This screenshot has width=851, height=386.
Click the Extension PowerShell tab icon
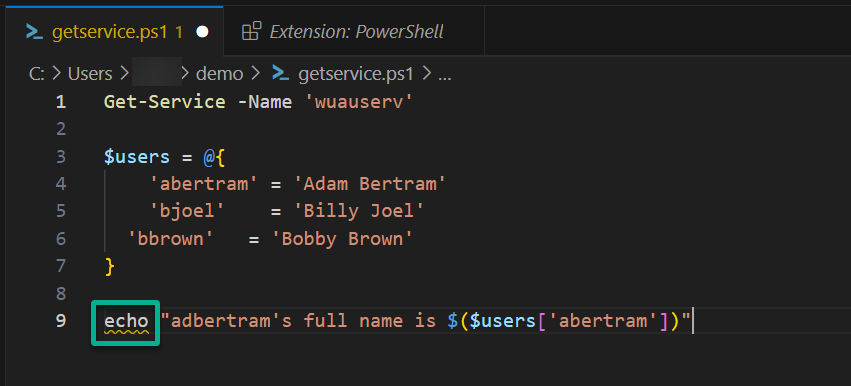click(x=251, y=31)
